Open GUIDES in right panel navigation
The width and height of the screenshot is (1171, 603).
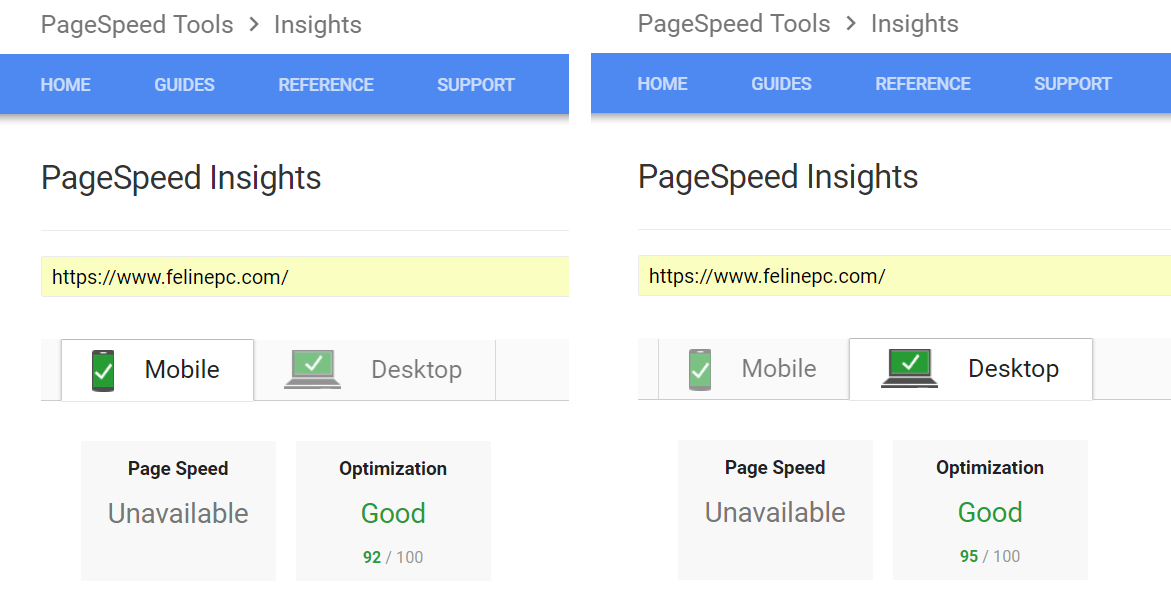coord(781,84)
